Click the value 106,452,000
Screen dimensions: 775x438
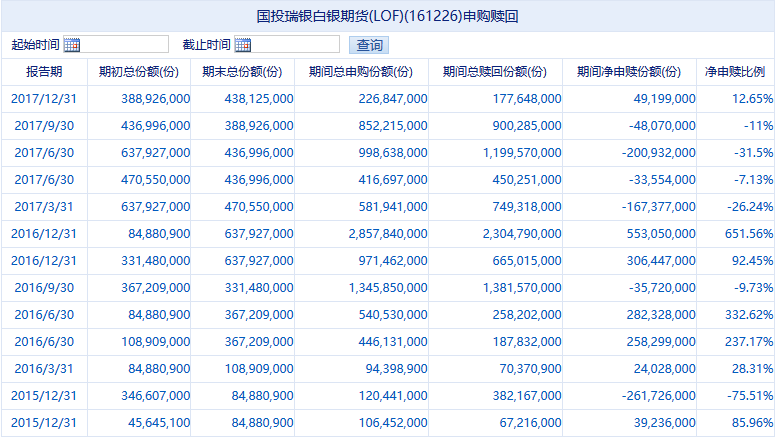point(393,423)
